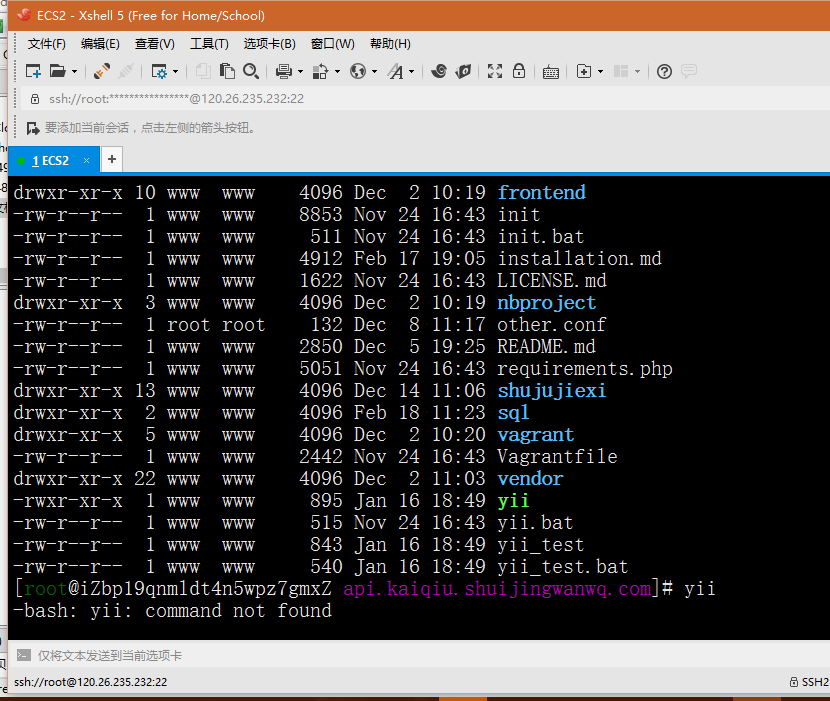Image resolution: width=830 pixels, height=701 pixels.
Task: Open the 工具(T) menu
Action: (209, 44)
